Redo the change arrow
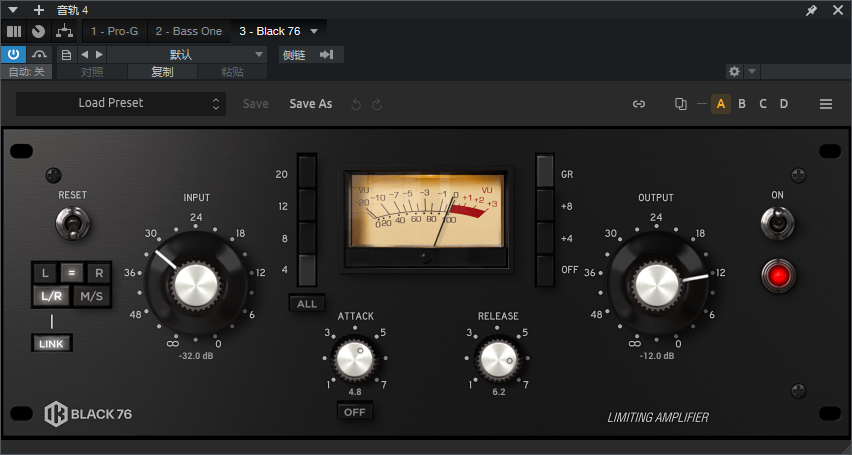The height and width of the screenshot is (455, 852). point(377,104)
